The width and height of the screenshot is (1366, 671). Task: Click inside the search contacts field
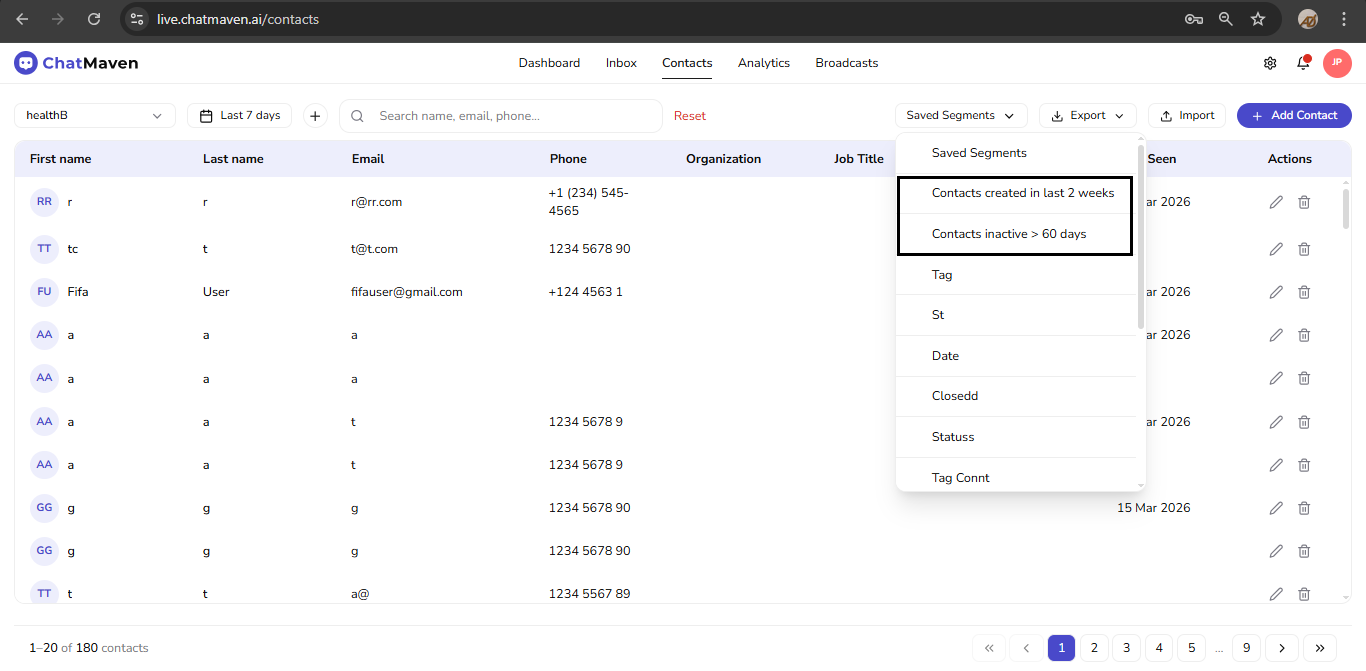pyautogui.click(x=500, y=115)
